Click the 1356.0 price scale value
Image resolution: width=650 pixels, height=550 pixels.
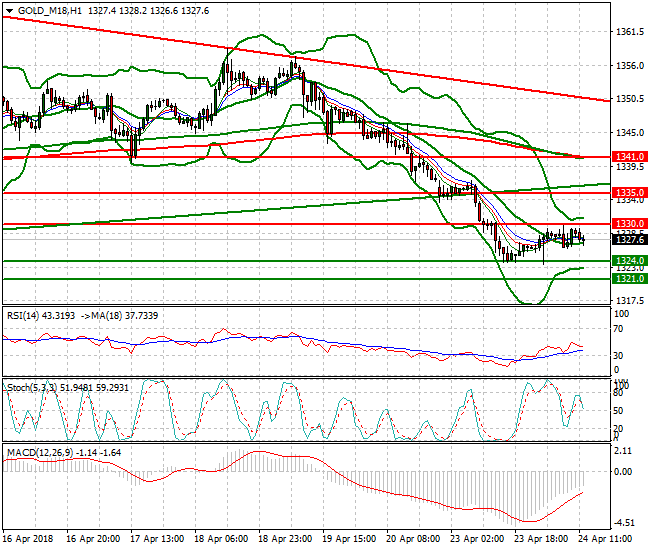(630, 65)
